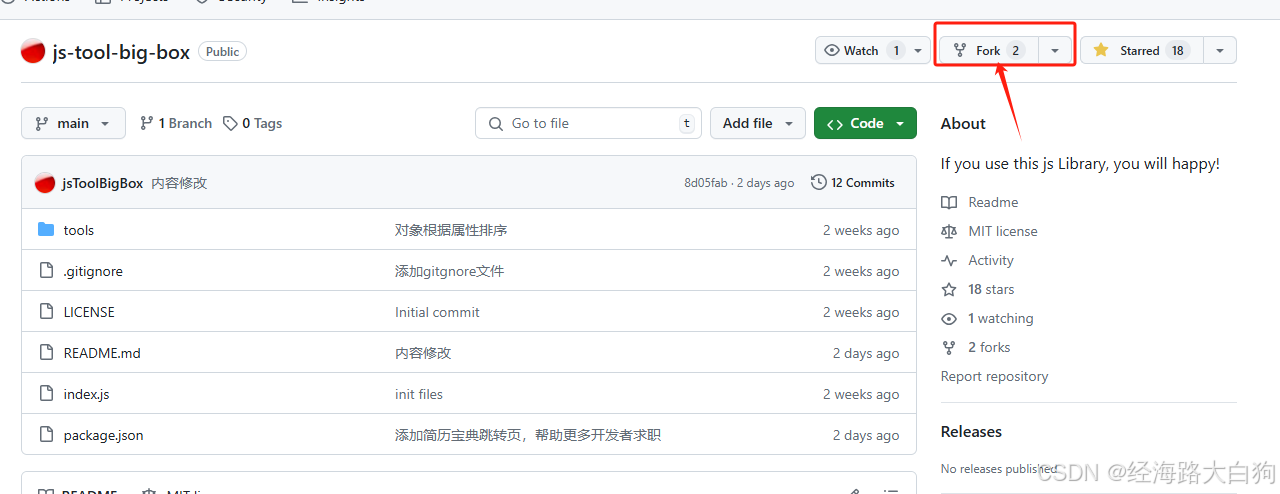Click the star icon beside 18 stars
Screen dimensions: 1280x494
point(949,289)
